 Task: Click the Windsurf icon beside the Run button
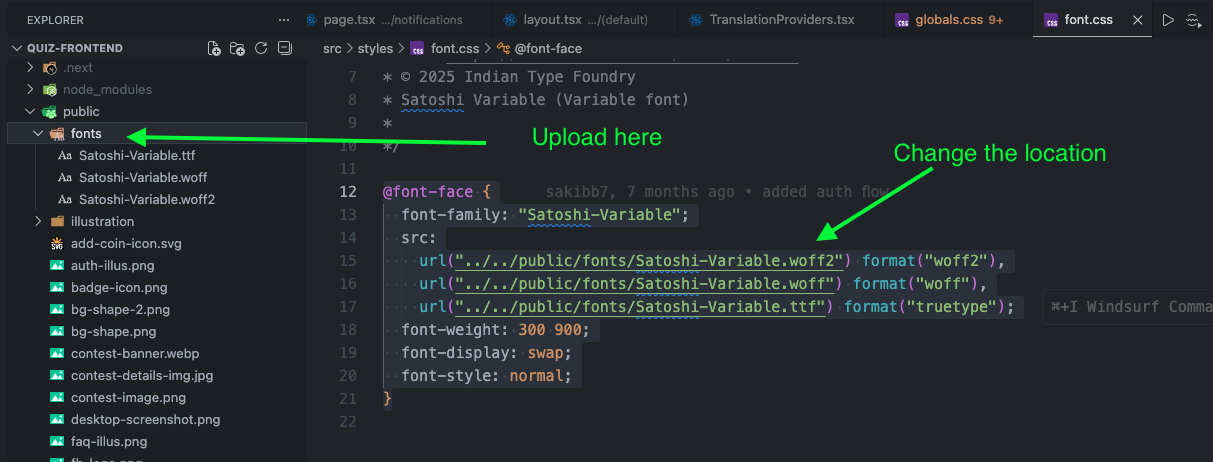tap(1193, 20)
